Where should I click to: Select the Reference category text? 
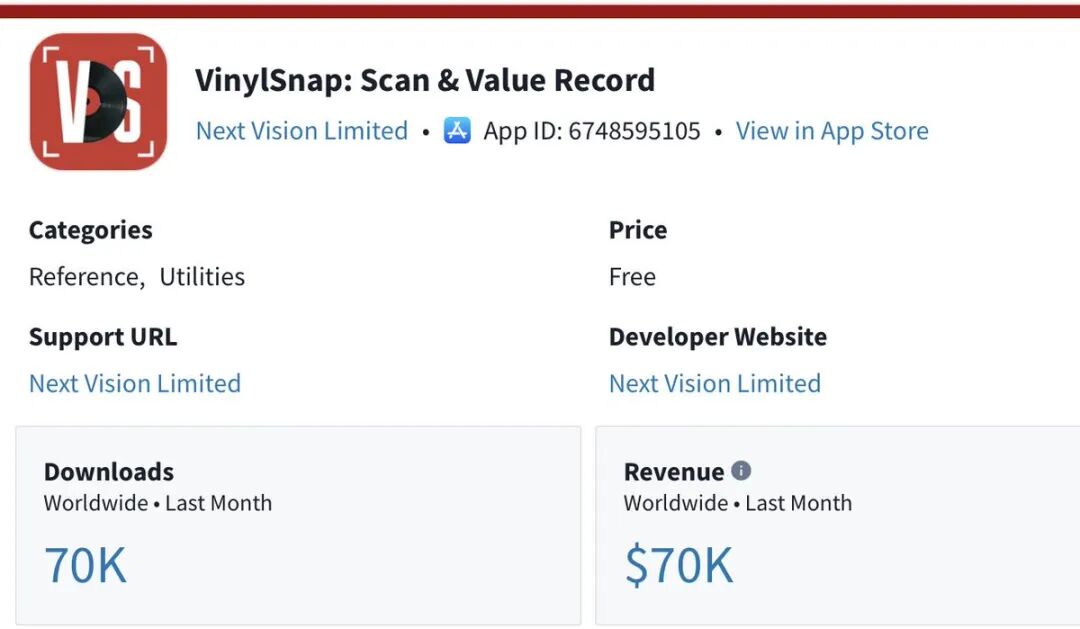tap(84, 277)
